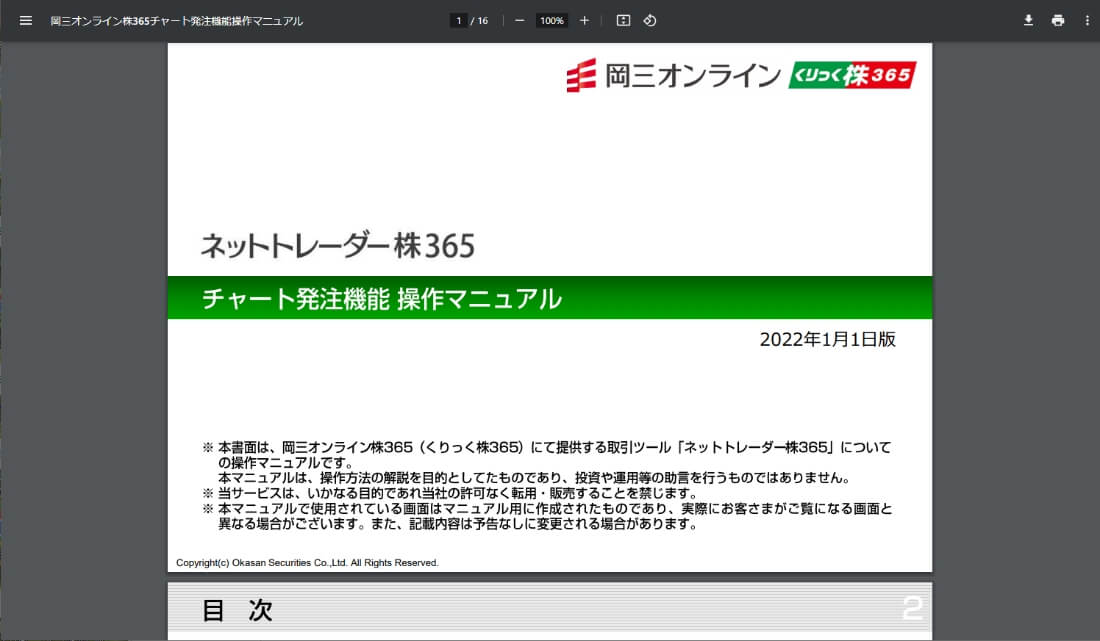Click the 2022年1月1日版 date text

pos(828,339)
